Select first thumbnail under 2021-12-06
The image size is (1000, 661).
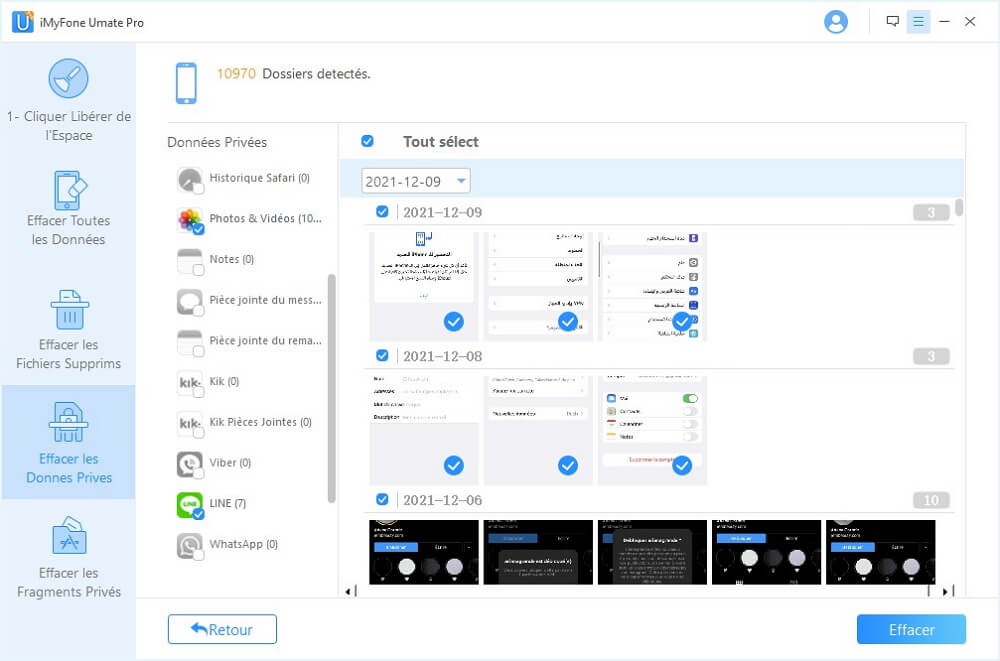[423, 552]
